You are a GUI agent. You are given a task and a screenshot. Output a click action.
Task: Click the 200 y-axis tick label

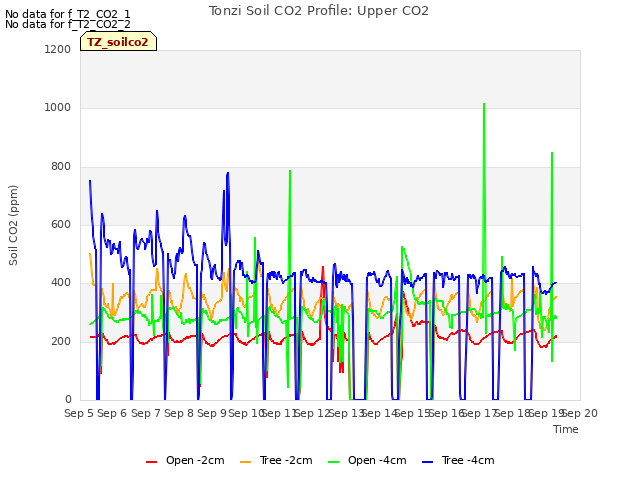click(x=61, y=341)
